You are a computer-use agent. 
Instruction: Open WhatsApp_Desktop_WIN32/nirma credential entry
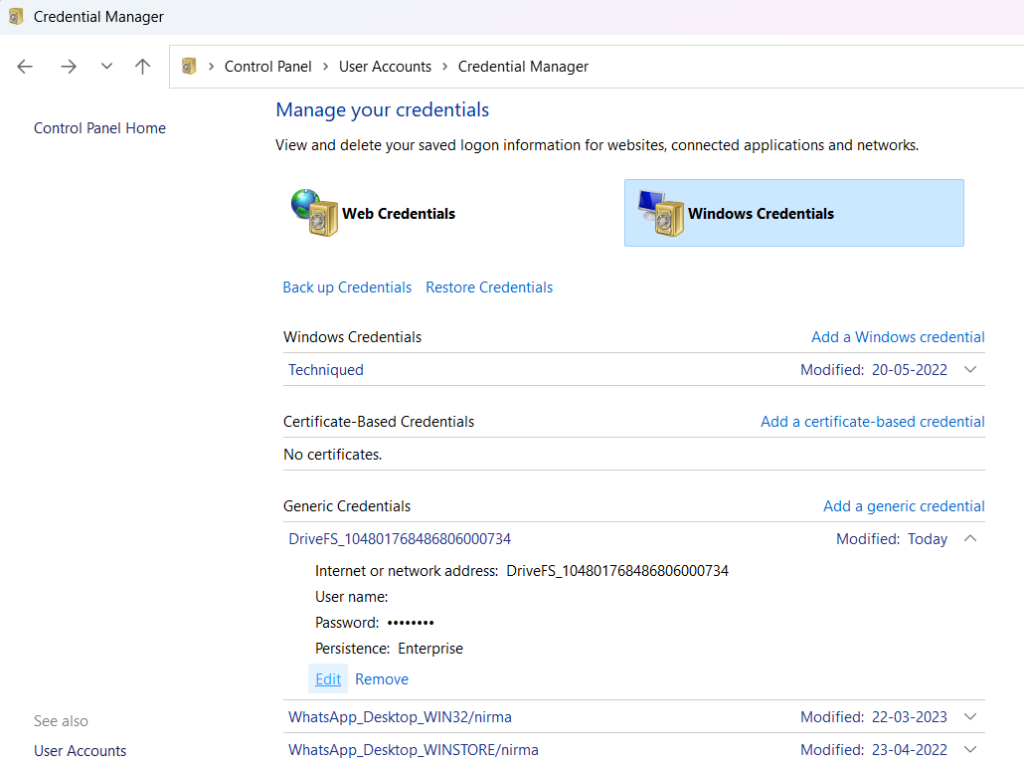(400, 717)
